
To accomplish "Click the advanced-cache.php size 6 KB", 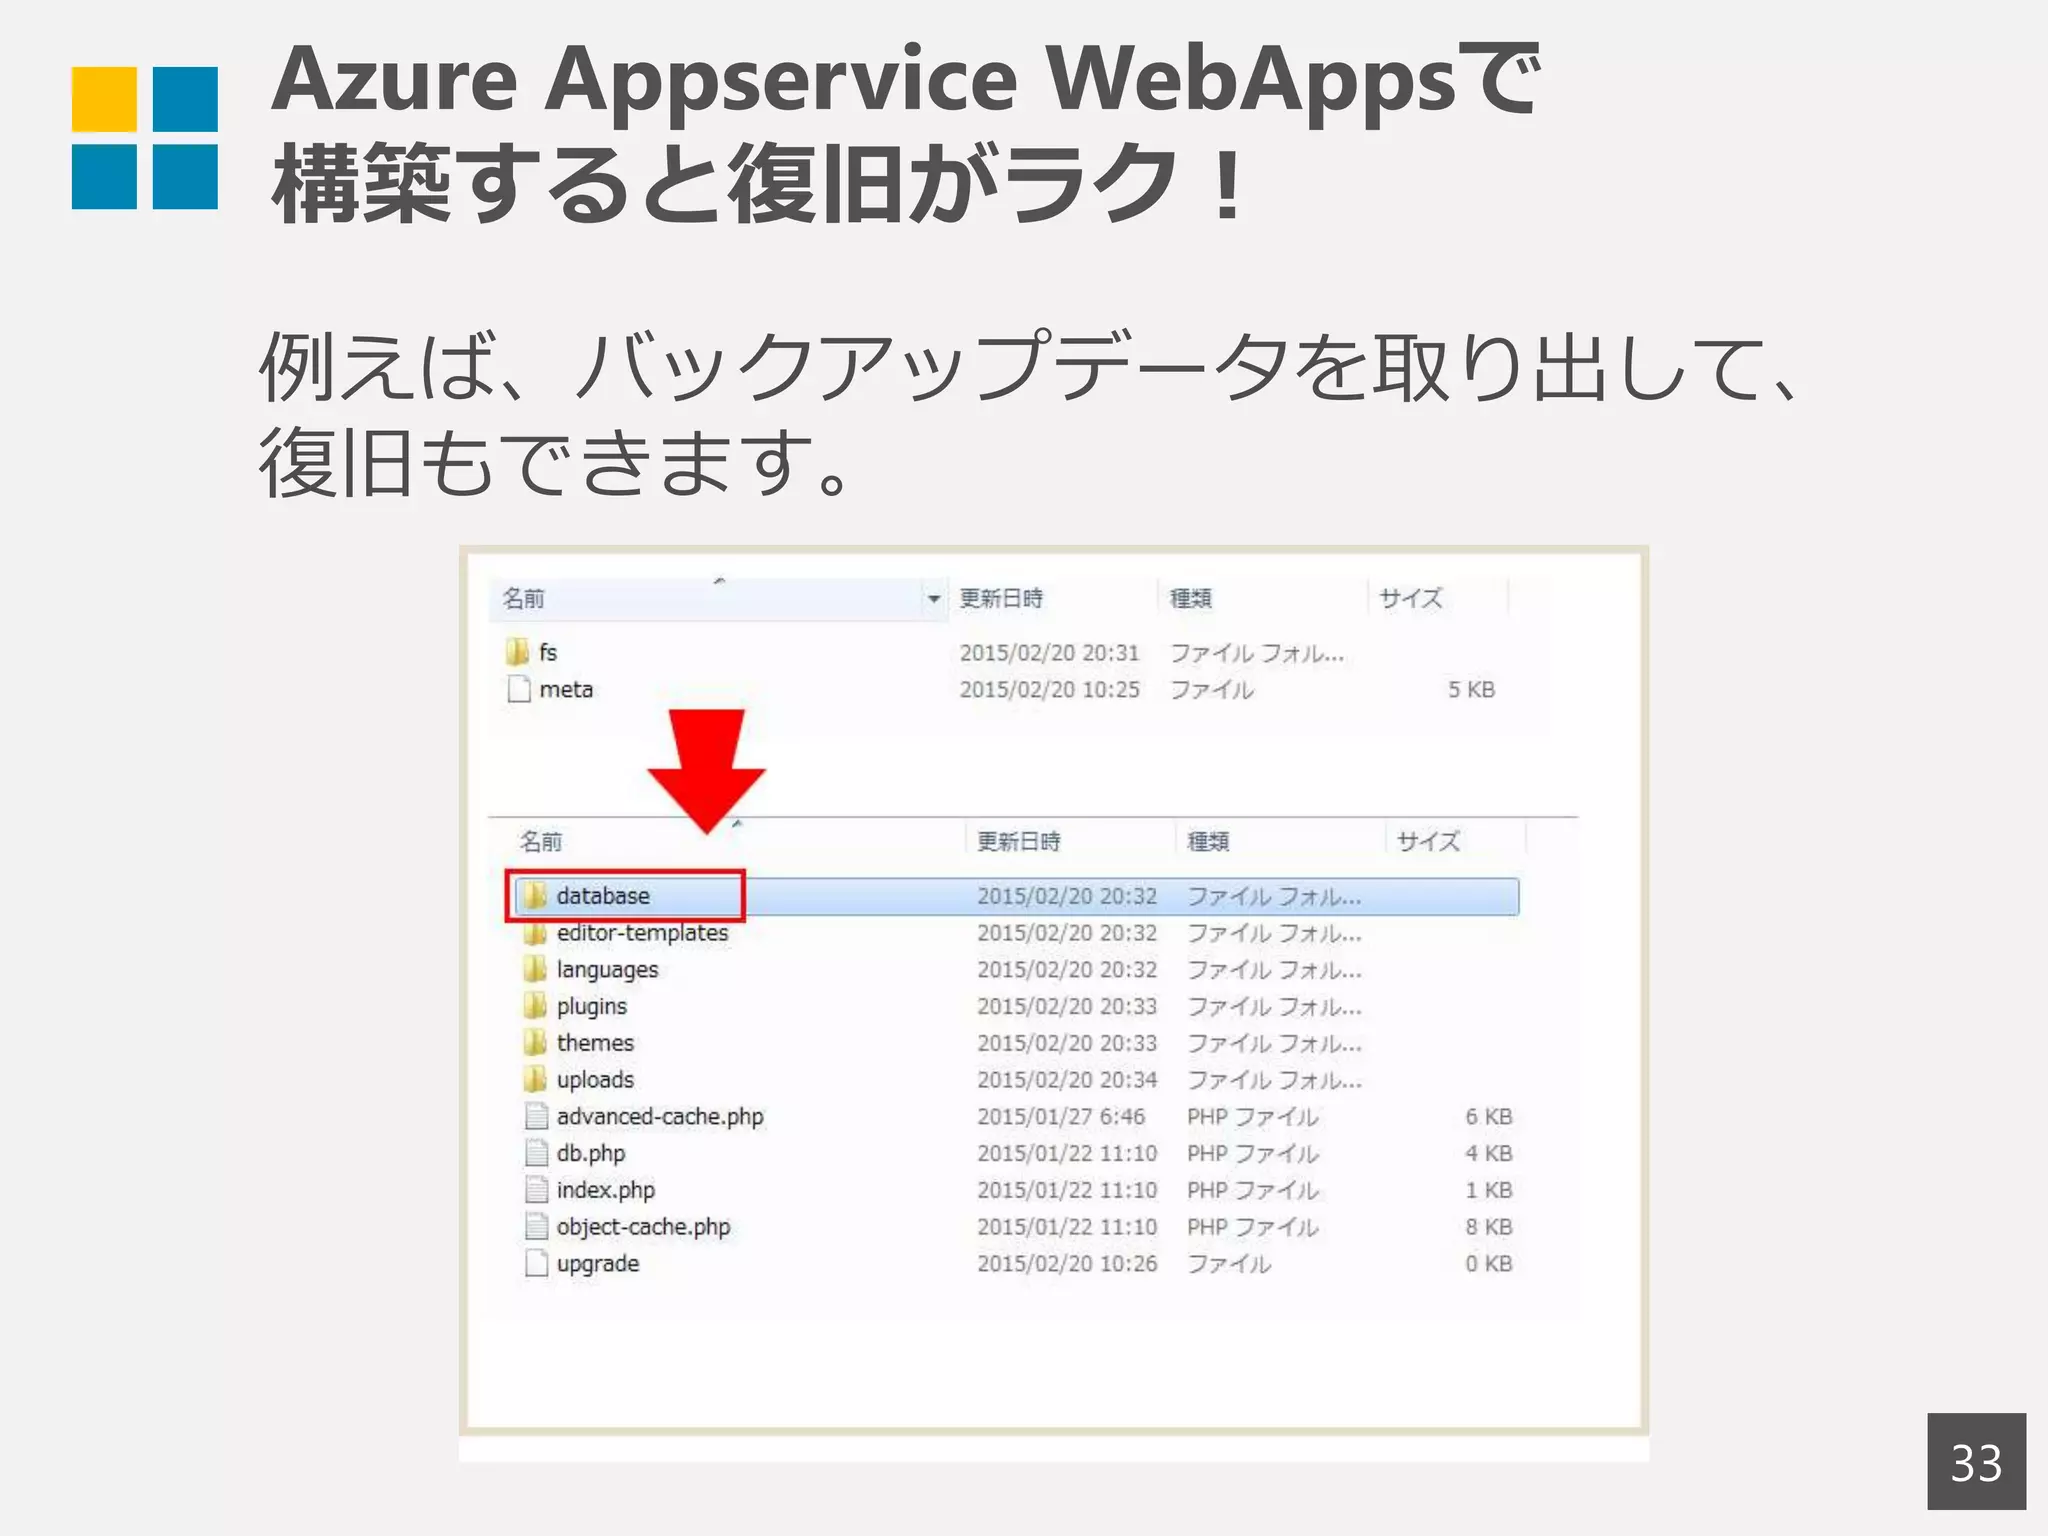I will (1488, 1117).
